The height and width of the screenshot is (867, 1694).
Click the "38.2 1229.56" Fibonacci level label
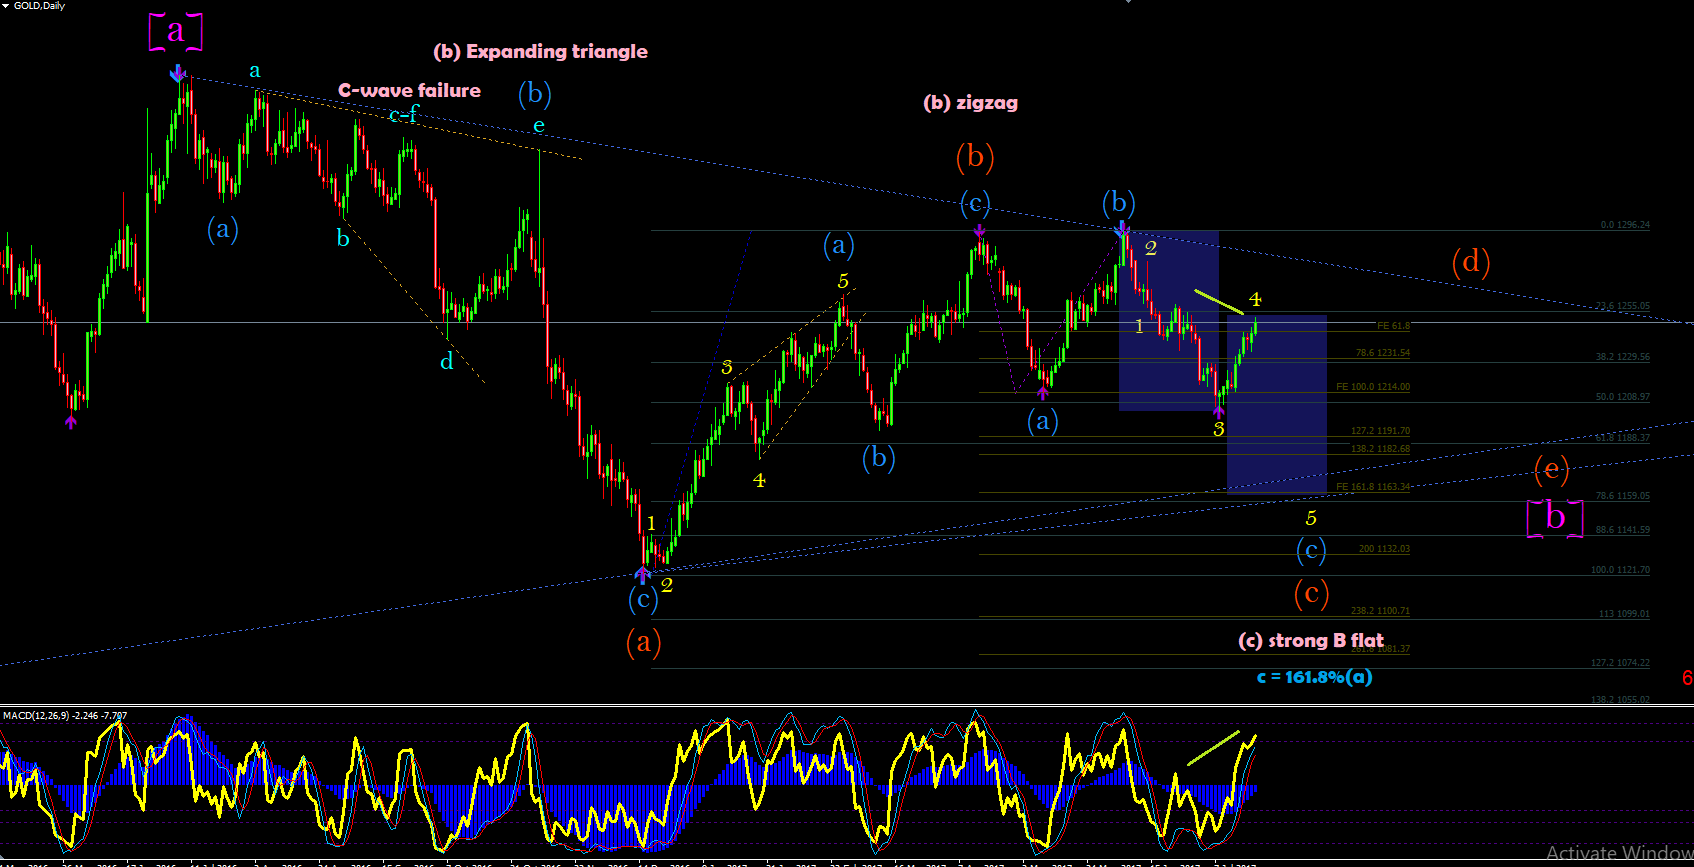tap(1622, 357)
